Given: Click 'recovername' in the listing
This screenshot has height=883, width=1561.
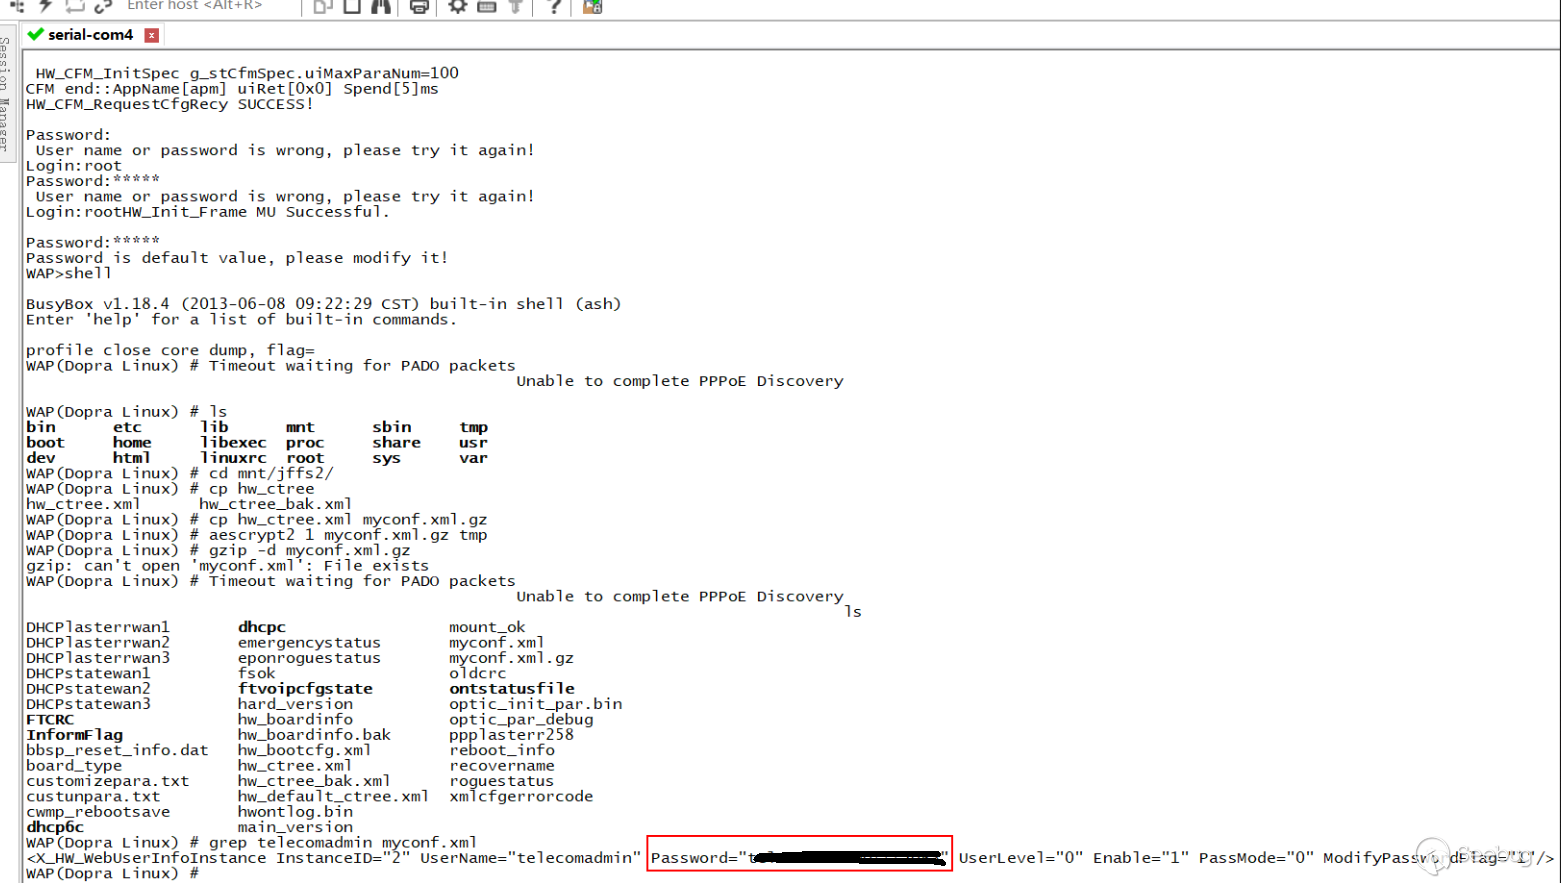Looking at the screenshot, I should click(501, 766).
